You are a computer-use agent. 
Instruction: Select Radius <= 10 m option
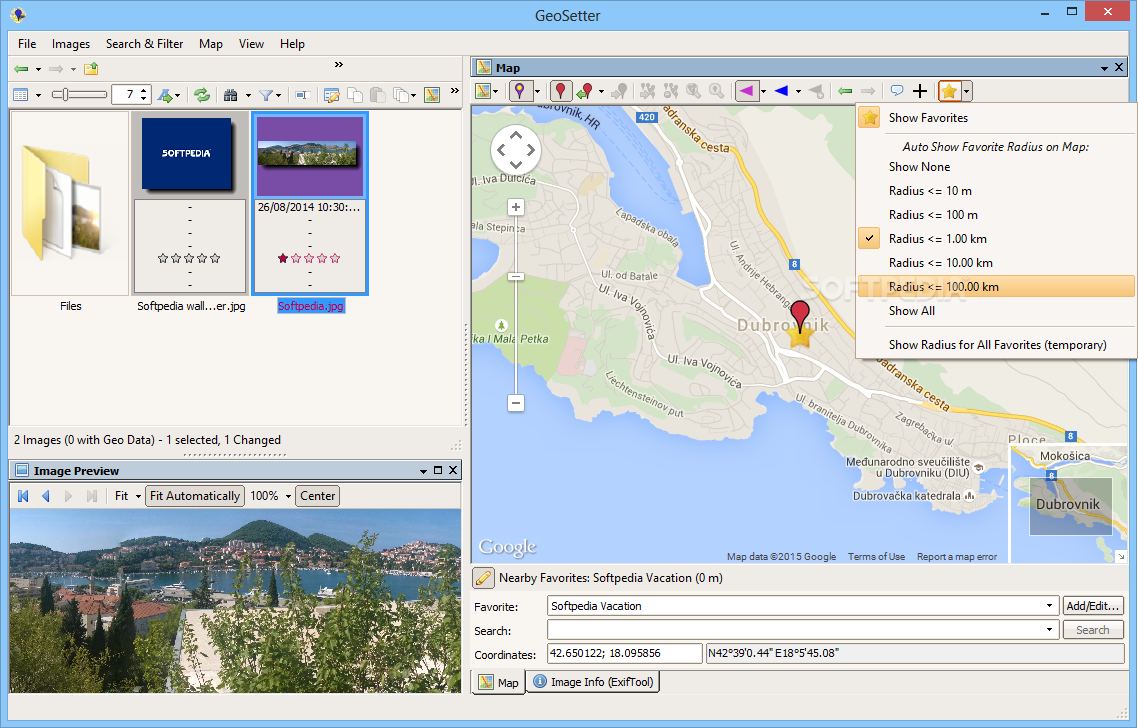click(996, 191)
